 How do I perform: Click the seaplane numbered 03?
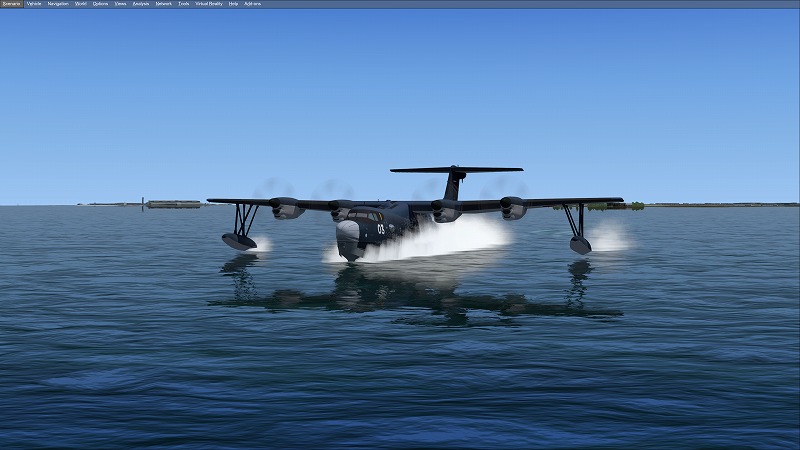coord(414,213)
